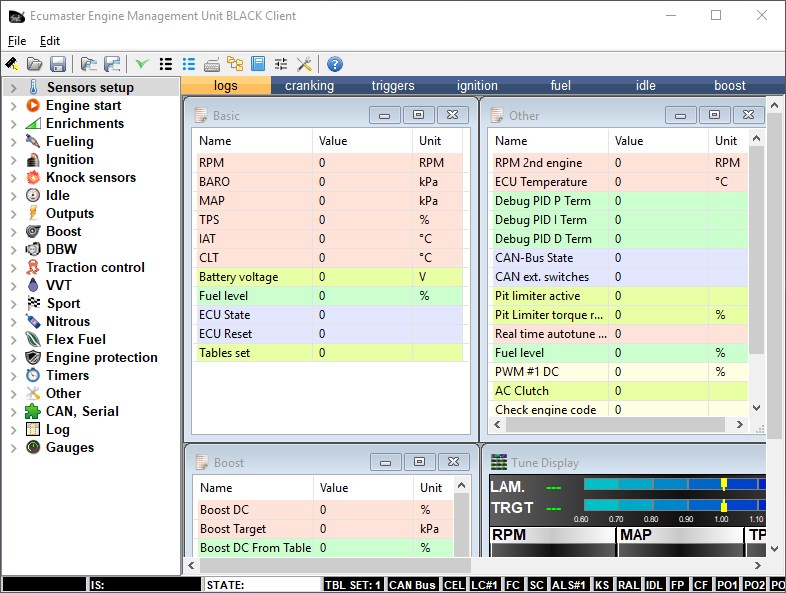
Task: Click the Save project floppy disk icon
Action: click(x=58, y=64)
